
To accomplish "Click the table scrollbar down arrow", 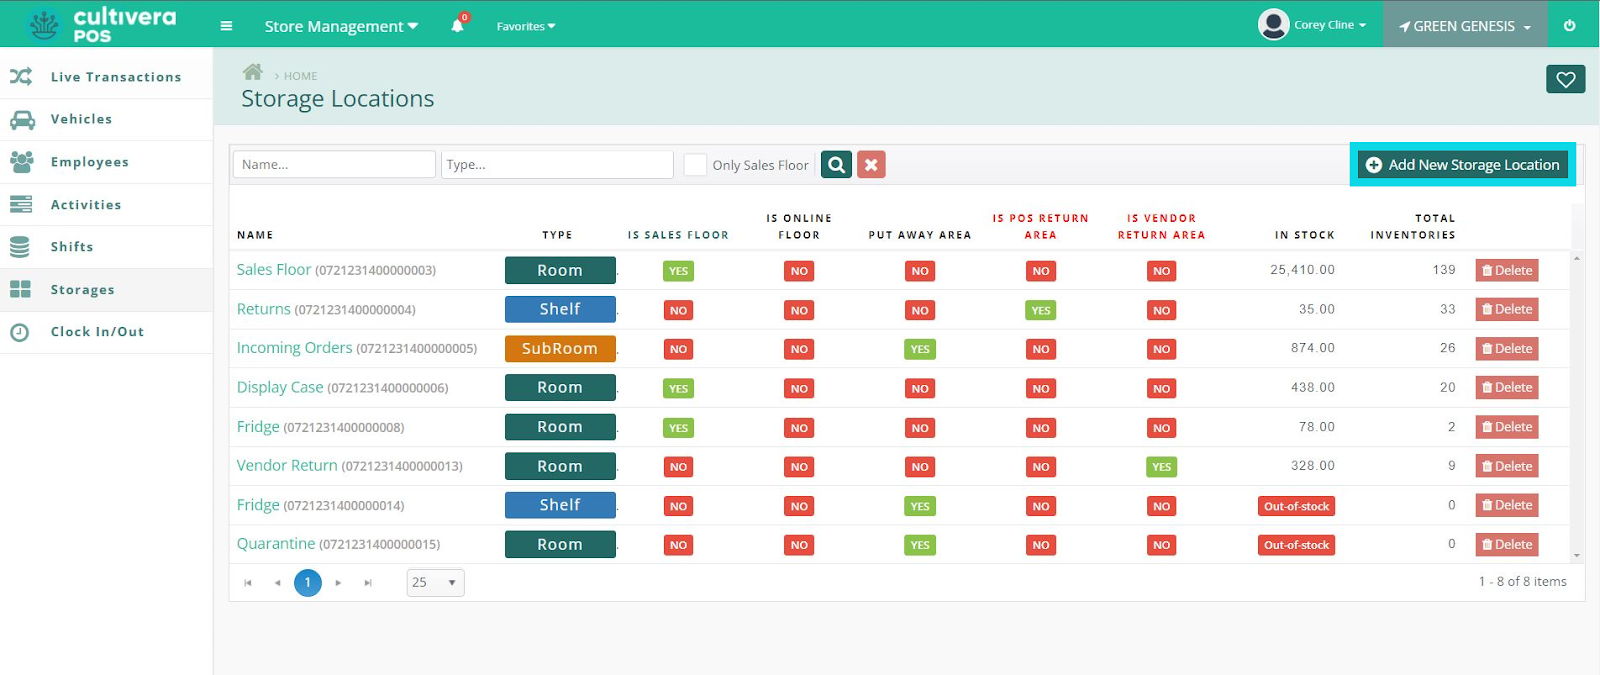I will pyautogui.click(x=1576, y=556).
